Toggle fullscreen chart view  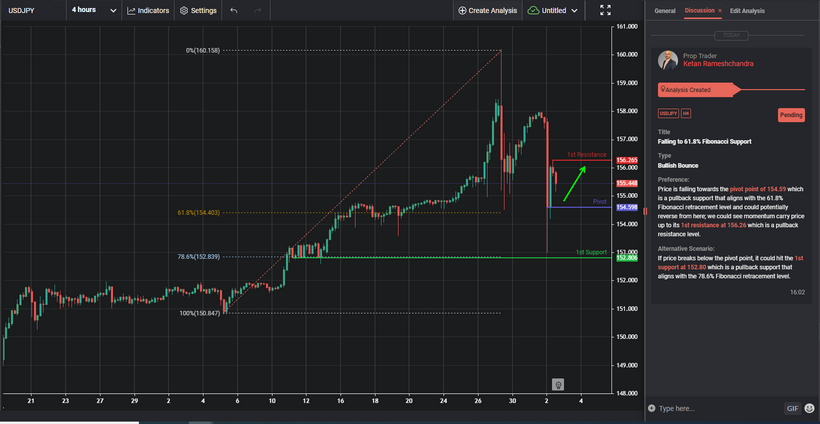(606, 10)
